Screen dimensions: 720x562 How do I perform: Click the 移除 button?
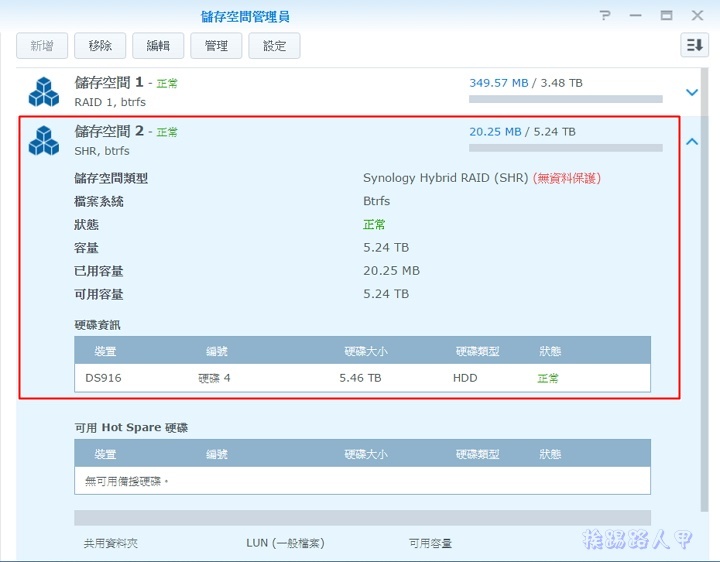click(100, 46)
